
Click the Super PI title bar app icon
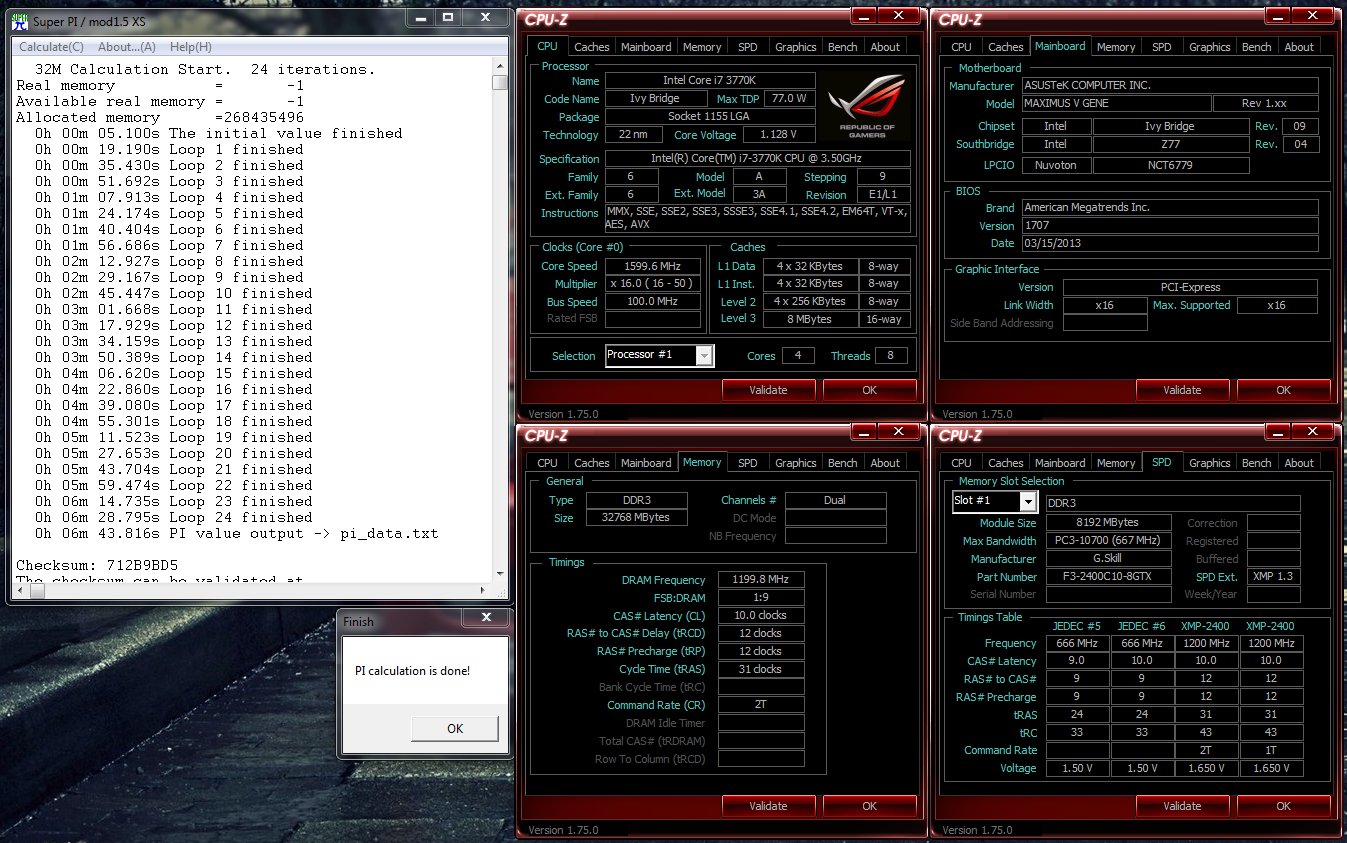[21, 20]
